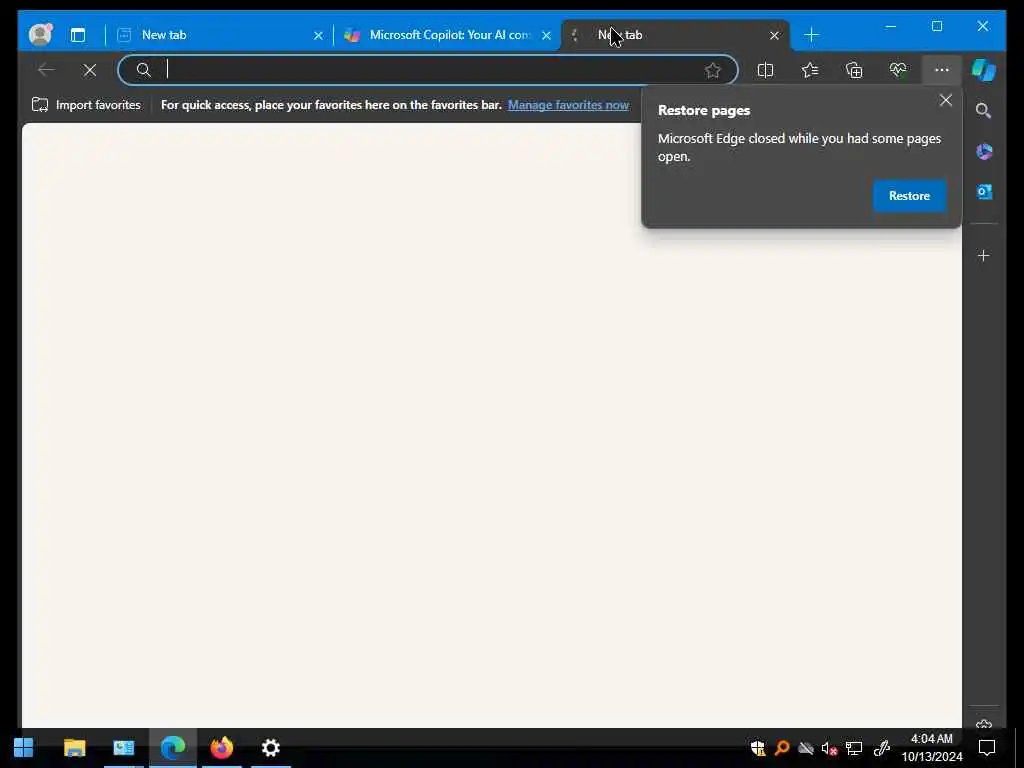The height and width of the screenshot is (768, 1024).
Task: Click the search icon in address bar
Action: pyautogui.click(x=144, y=70)
